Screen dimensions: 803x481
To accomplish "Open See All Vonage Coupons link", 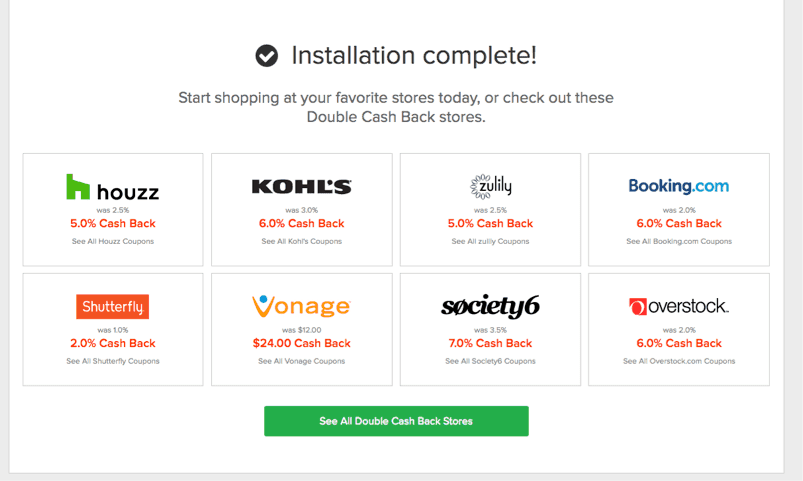I will tap(302, 361).
